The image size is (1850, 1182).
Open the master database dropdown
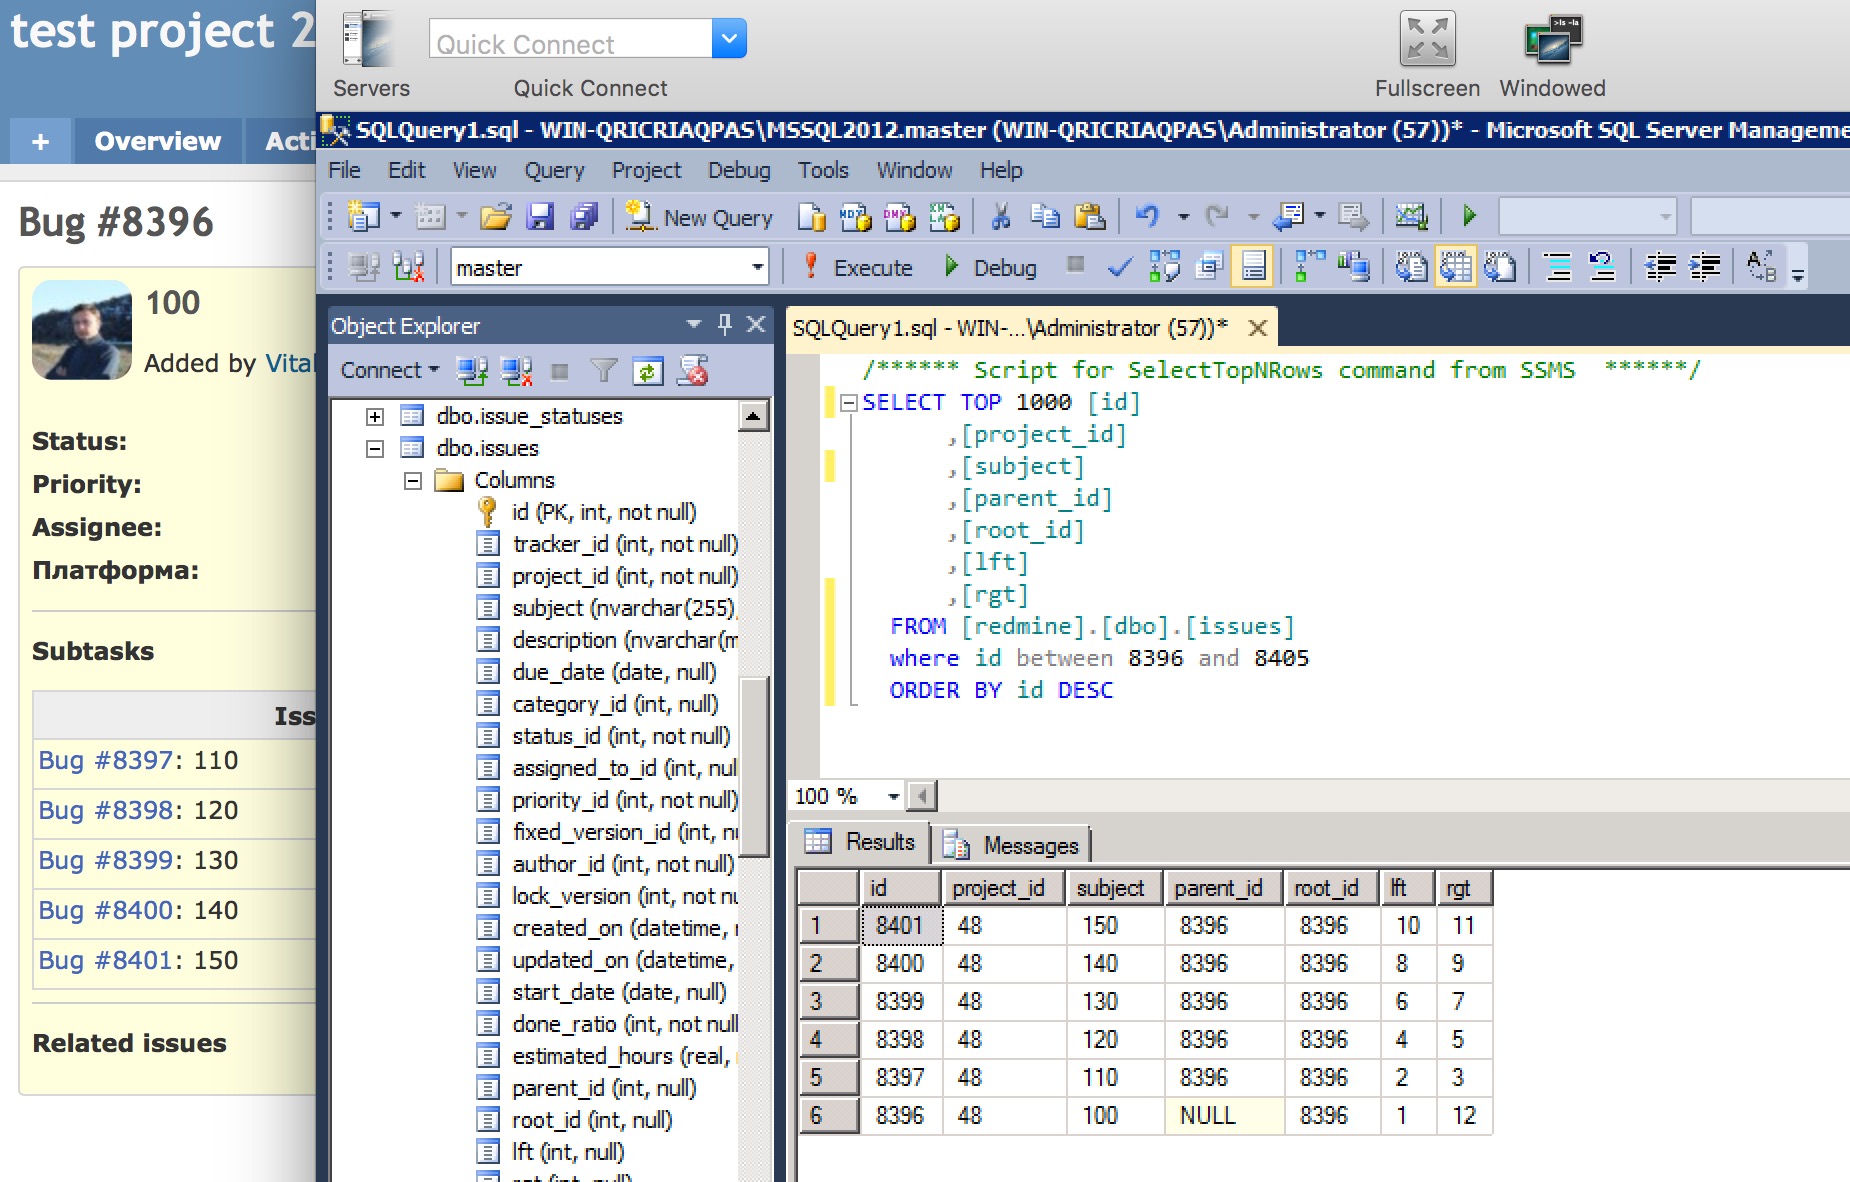[757, 267]
